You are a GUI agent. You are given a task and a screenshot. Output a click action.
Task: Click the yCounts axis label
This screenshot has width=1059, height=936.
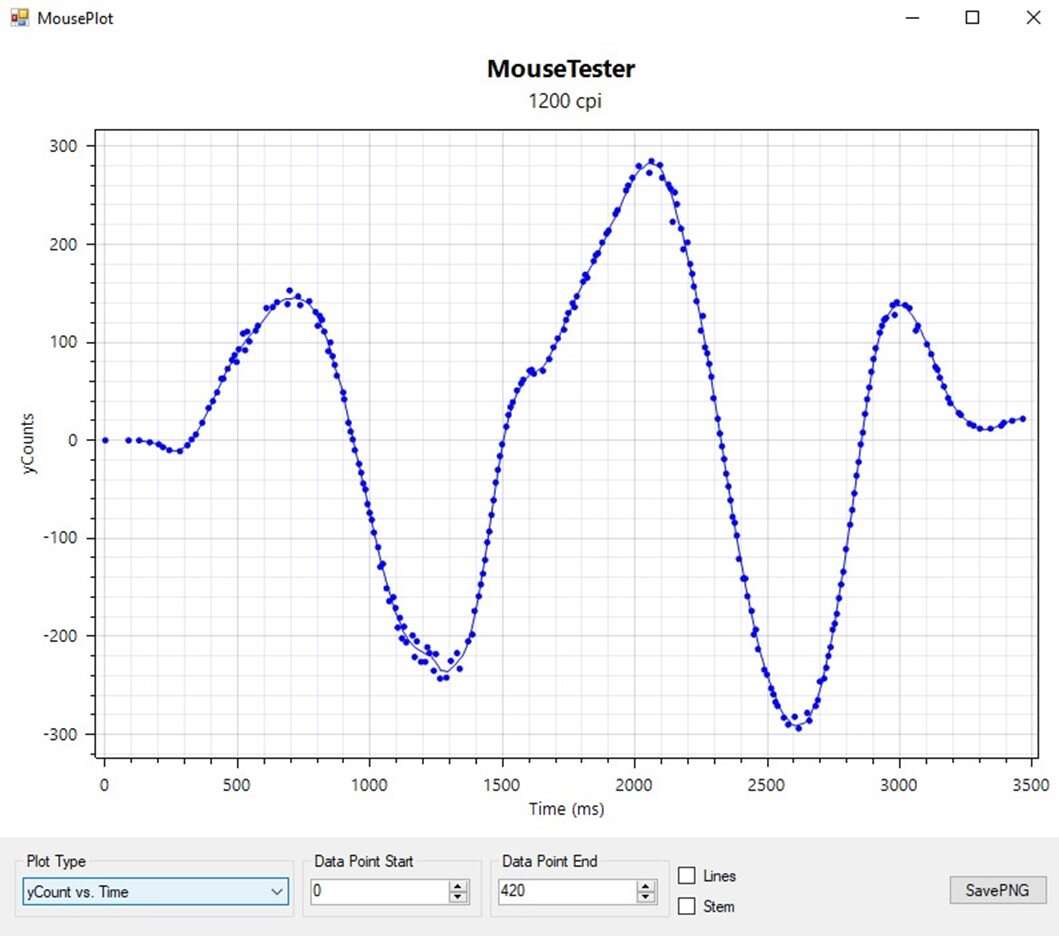click(29, 442)
